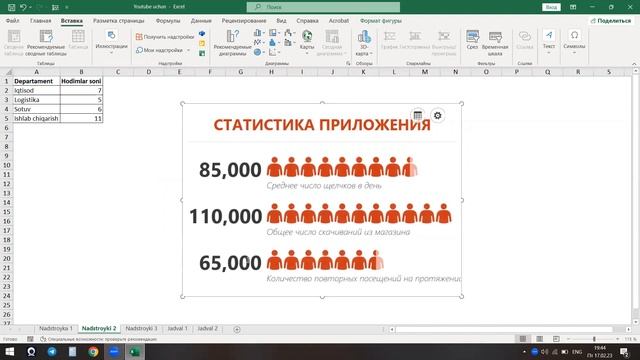Click the zoom slider handle
Viewport: 640px width, 360px height.
coord(594,339)
